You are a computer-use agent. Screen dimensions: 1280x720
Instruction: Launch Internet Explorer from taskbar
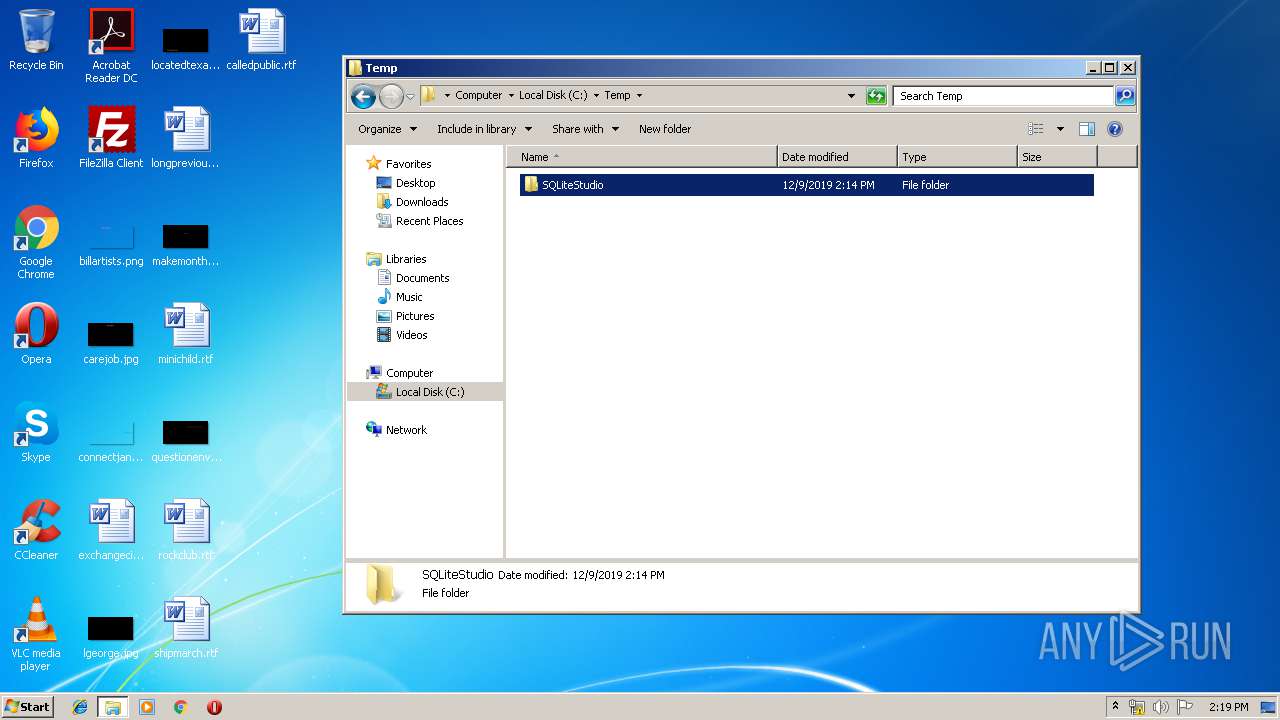click(x=80, y=707)
